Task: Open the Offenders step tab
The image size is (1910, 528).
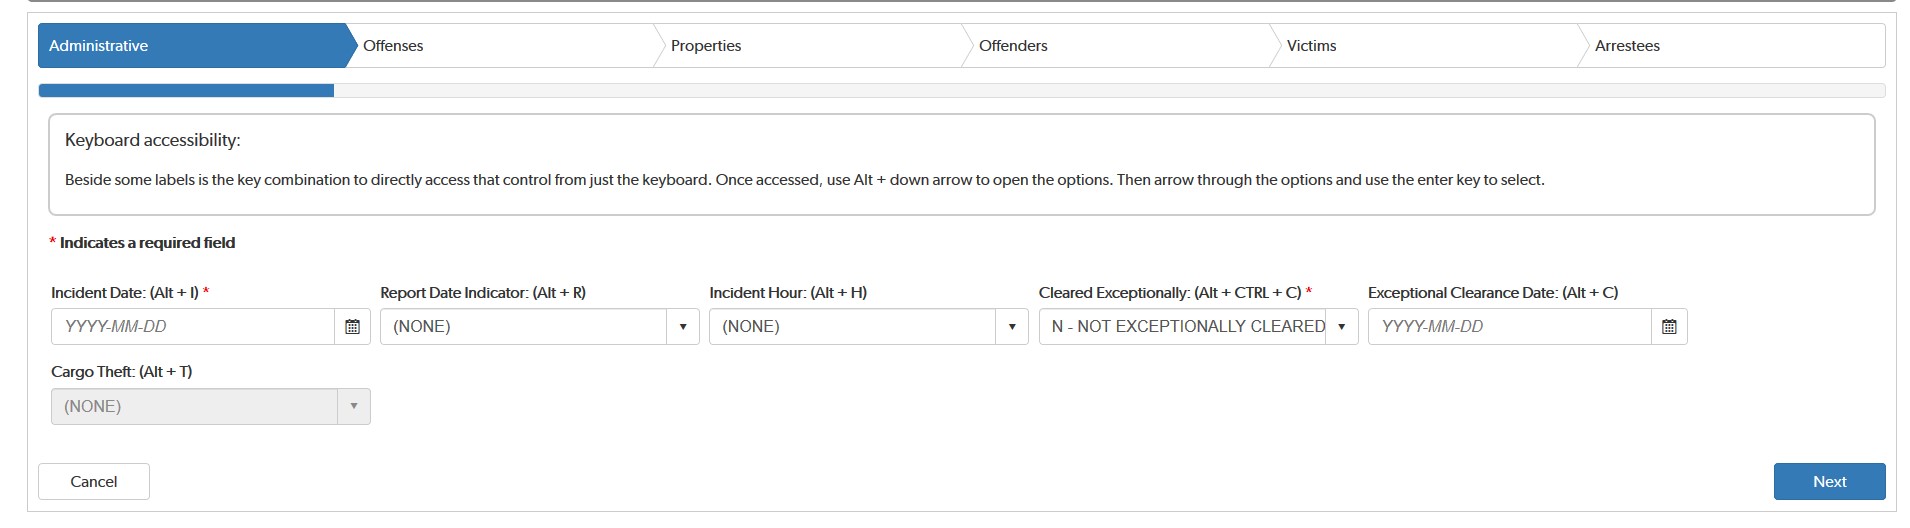Action: (1013, 46)
